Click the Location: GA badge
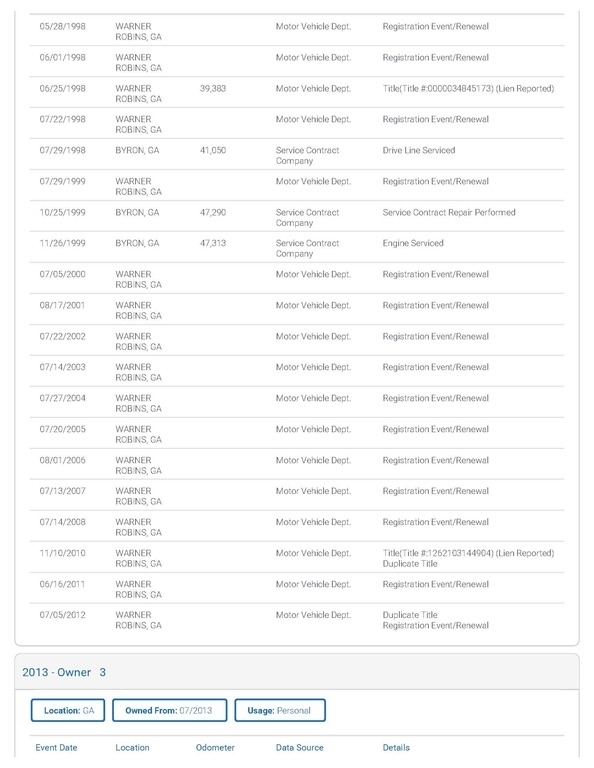The image size is (594, 768). (x=68, y=710)
